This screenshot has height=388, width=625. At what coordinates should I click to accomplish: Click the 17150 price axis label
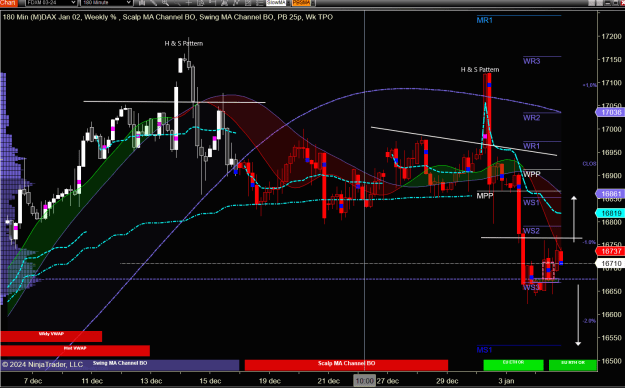coord(611,59)
